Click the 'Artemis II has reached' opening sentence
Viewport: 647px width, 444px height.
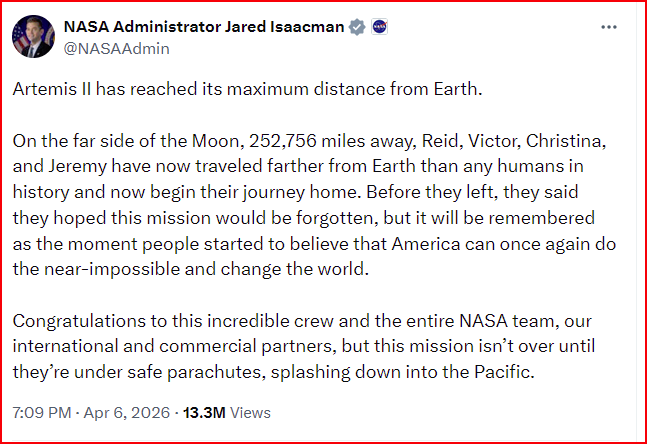tap(248, 89)
